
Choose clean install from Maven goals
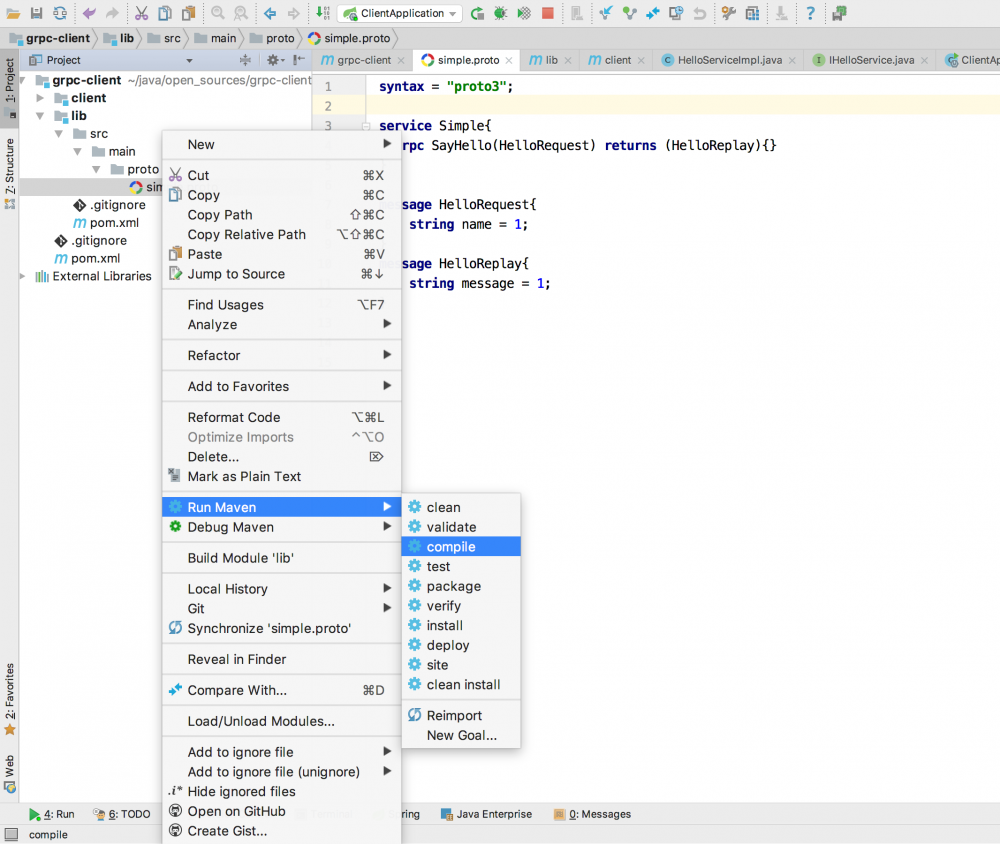463,685
